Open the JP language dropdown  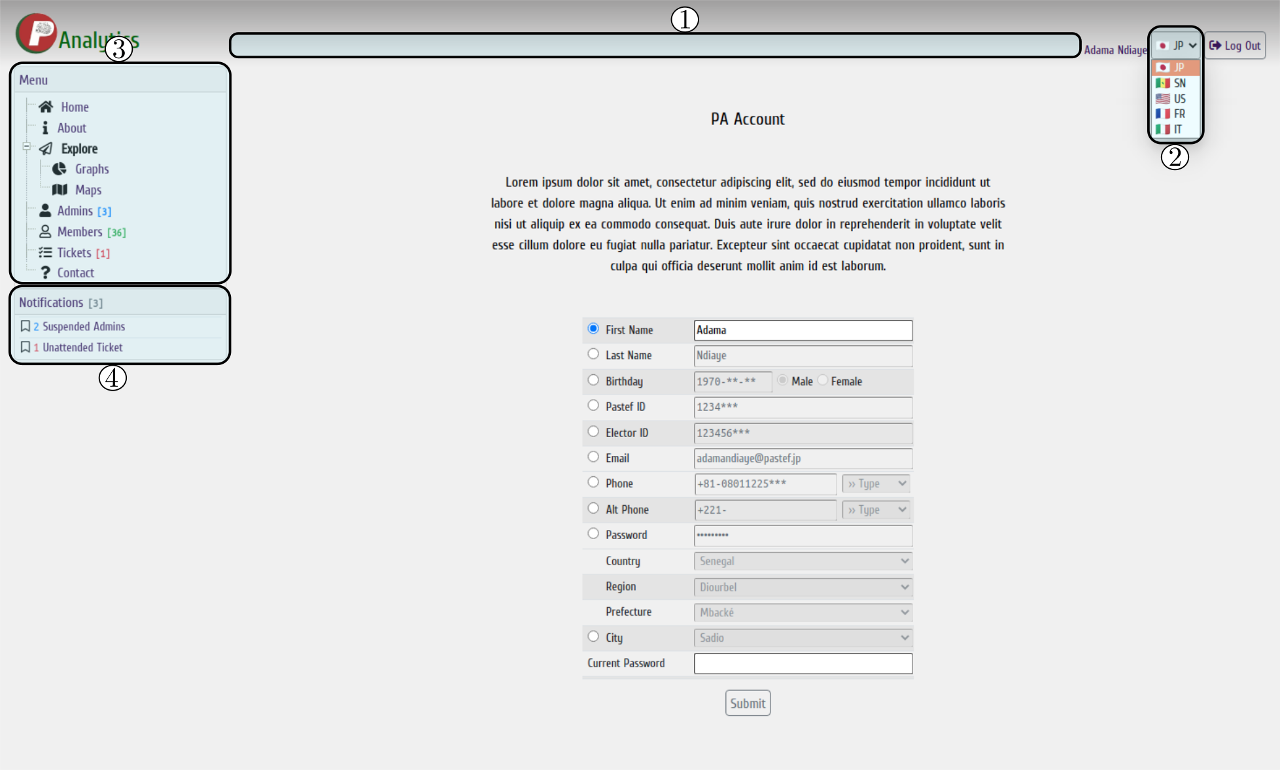pos(1177,45)
